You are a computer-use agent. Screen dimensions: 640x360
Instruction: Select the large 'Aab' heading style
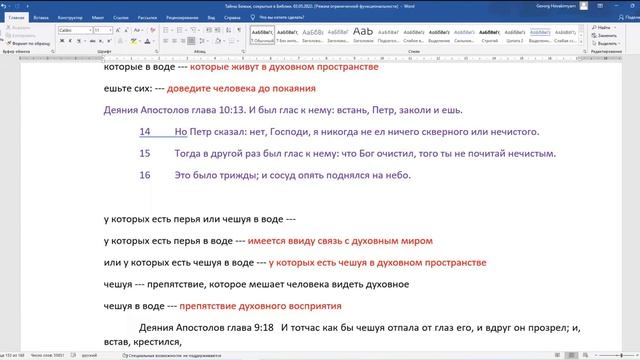point(363,36)
